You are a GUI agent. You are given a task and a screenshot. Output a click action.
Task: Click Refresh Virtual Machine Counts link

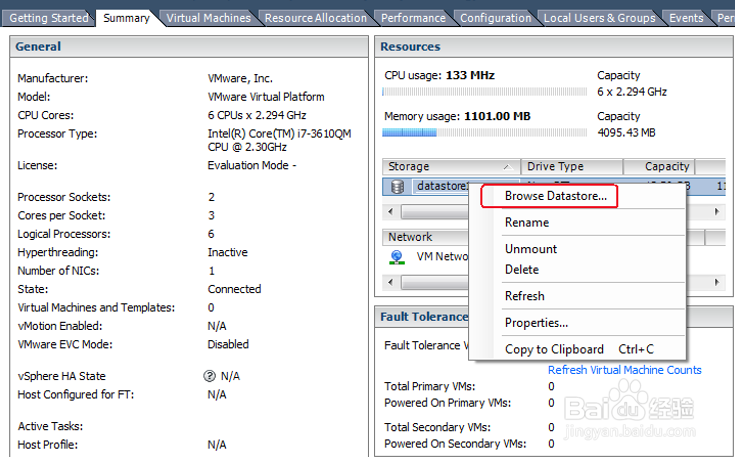pos(624,370)
